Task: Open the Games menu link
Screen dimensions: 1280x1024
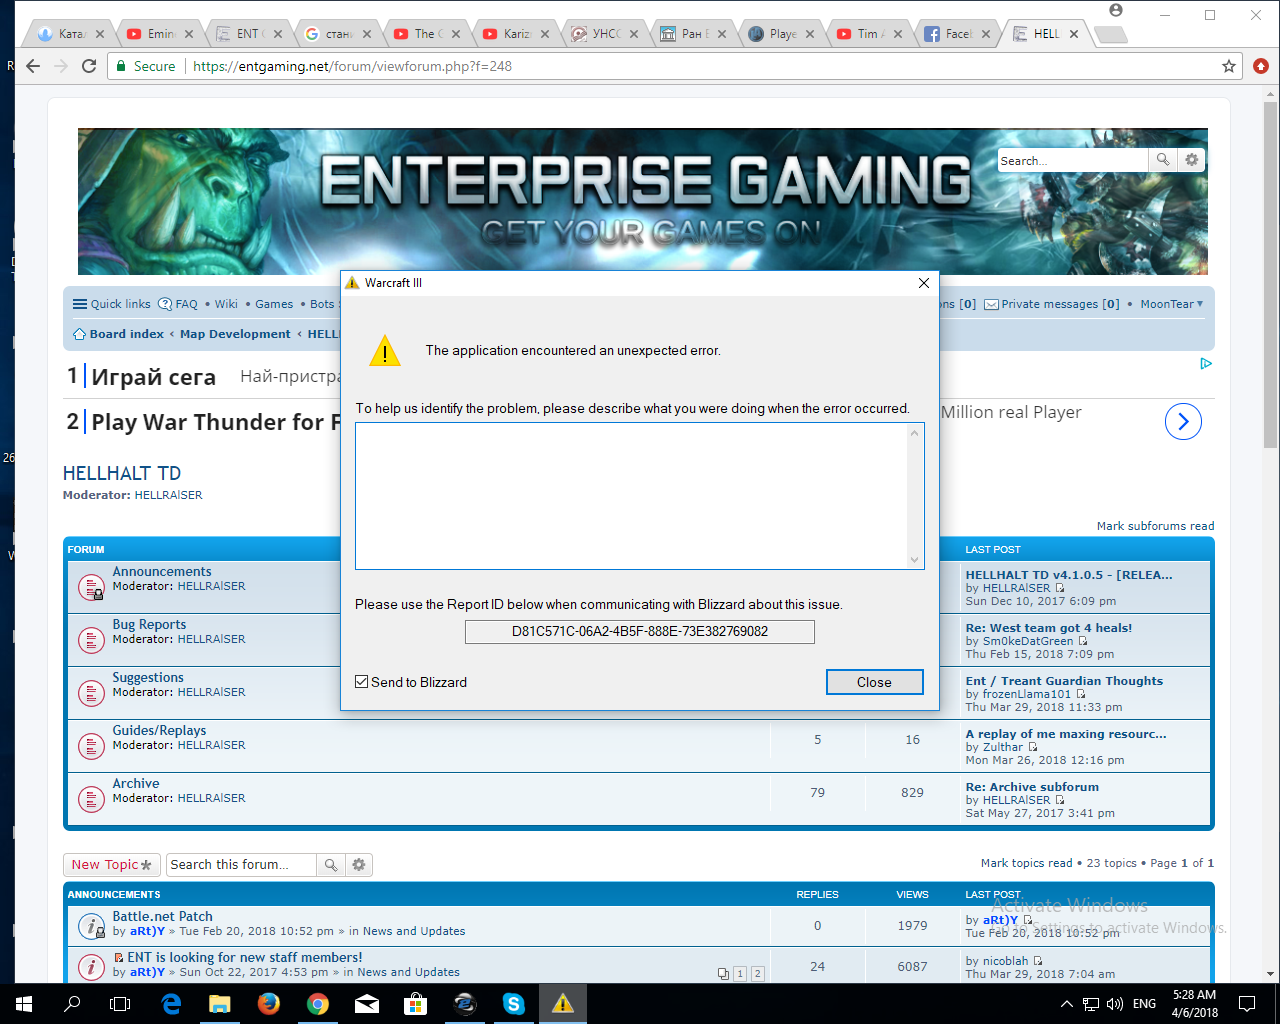Action: [274, 304]
